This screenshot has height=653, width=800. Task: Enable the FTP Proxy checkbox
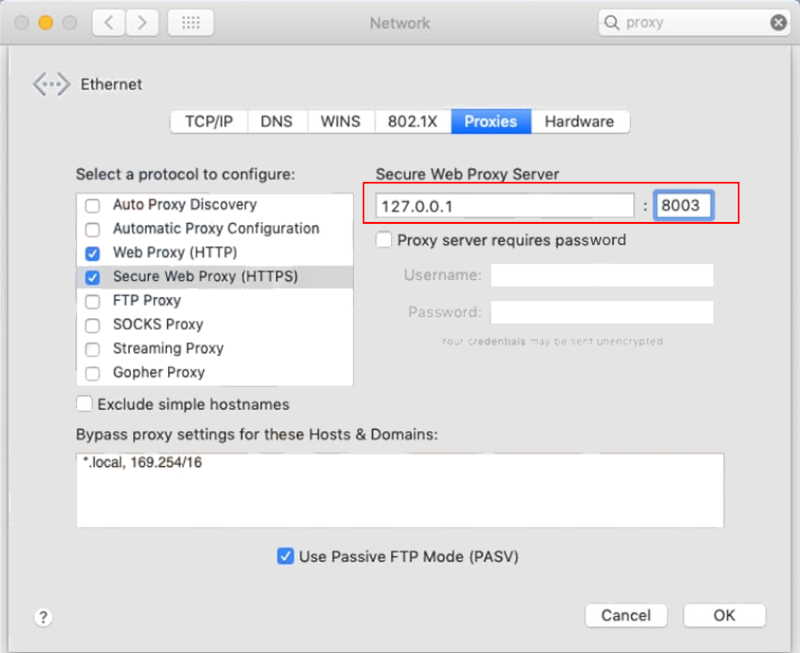coord(92,302)
